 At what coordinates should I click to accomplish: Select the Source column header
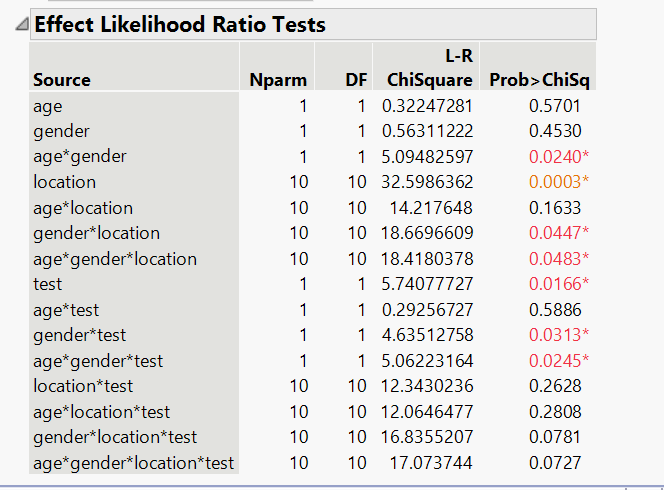(x=62, y=80)
